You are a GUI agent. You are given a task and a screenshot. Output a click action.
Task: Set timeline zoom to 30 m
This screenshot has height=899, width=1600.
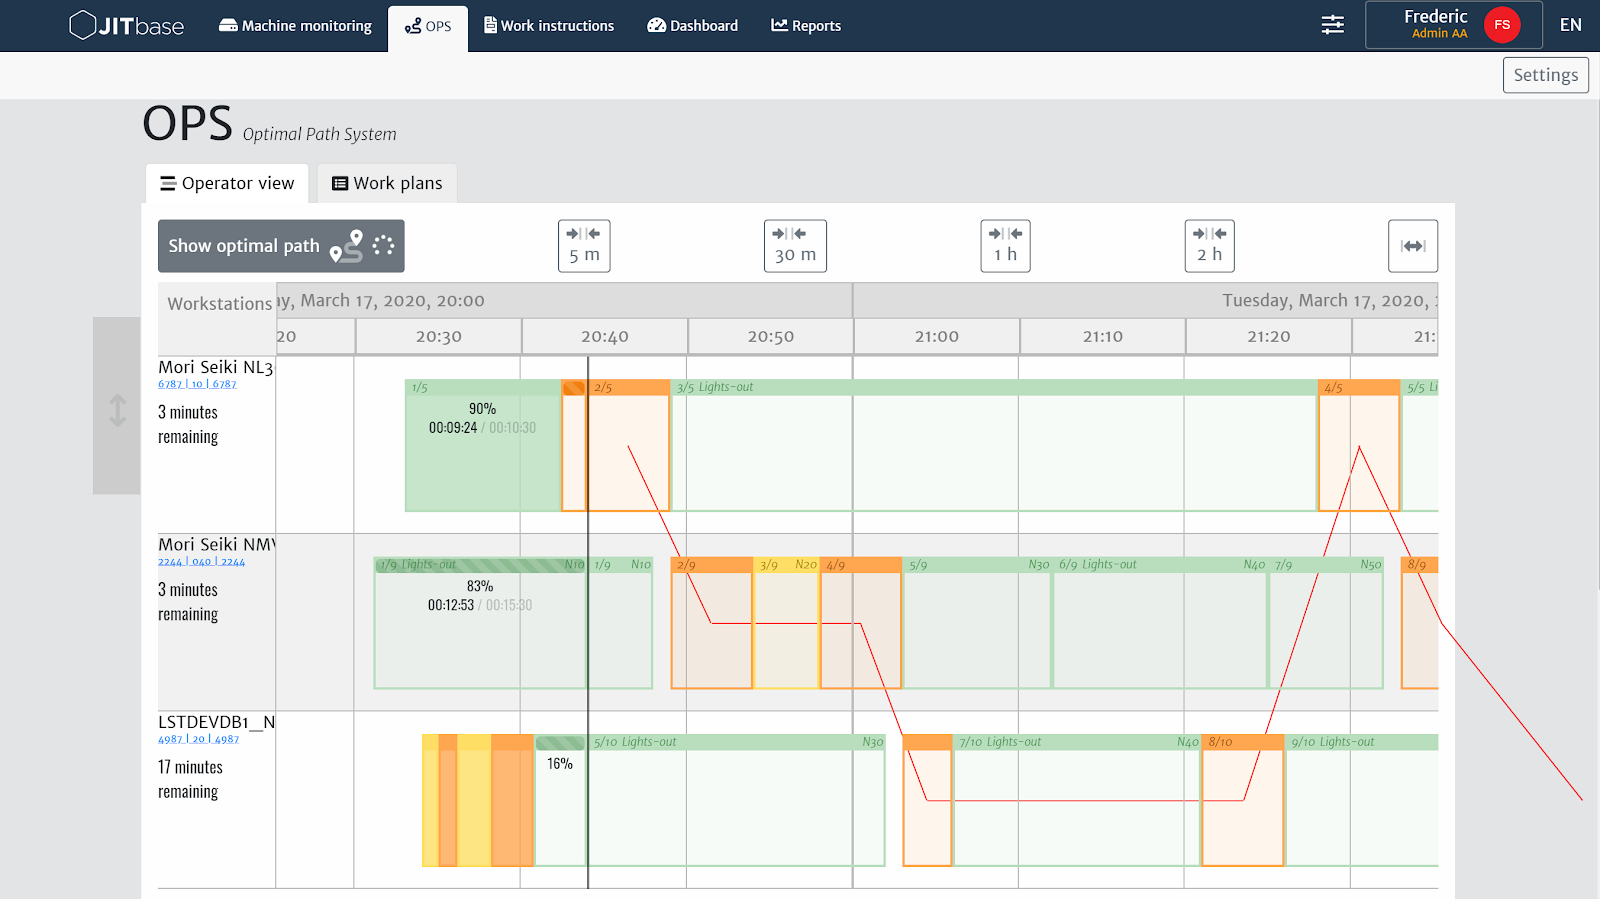click(795, 246)
